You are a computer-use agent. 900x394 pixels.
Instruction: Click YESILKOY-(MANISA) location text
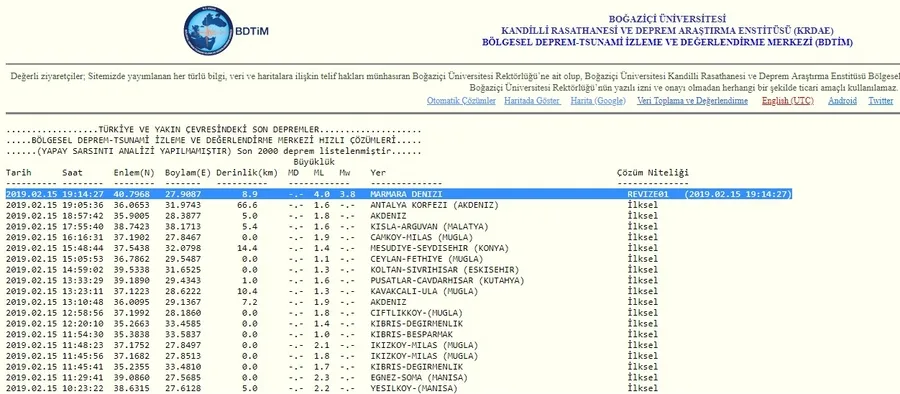click(414, 389)
